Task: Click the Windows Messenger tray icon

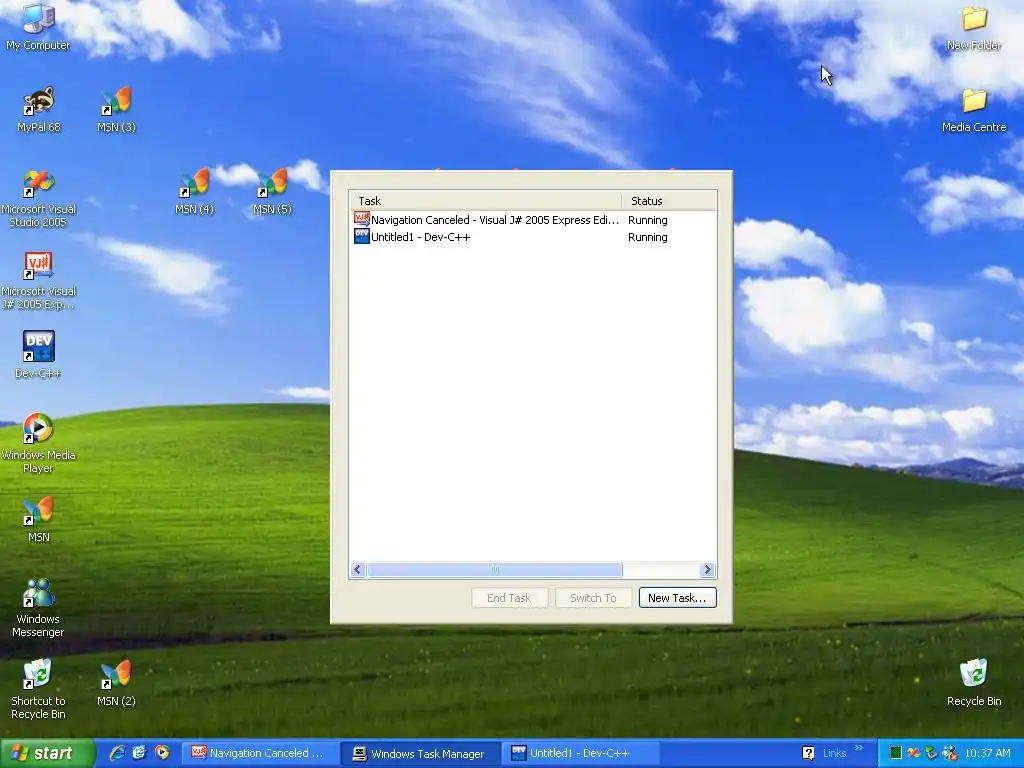Action: pyautogui.click(x=950, y=753)
